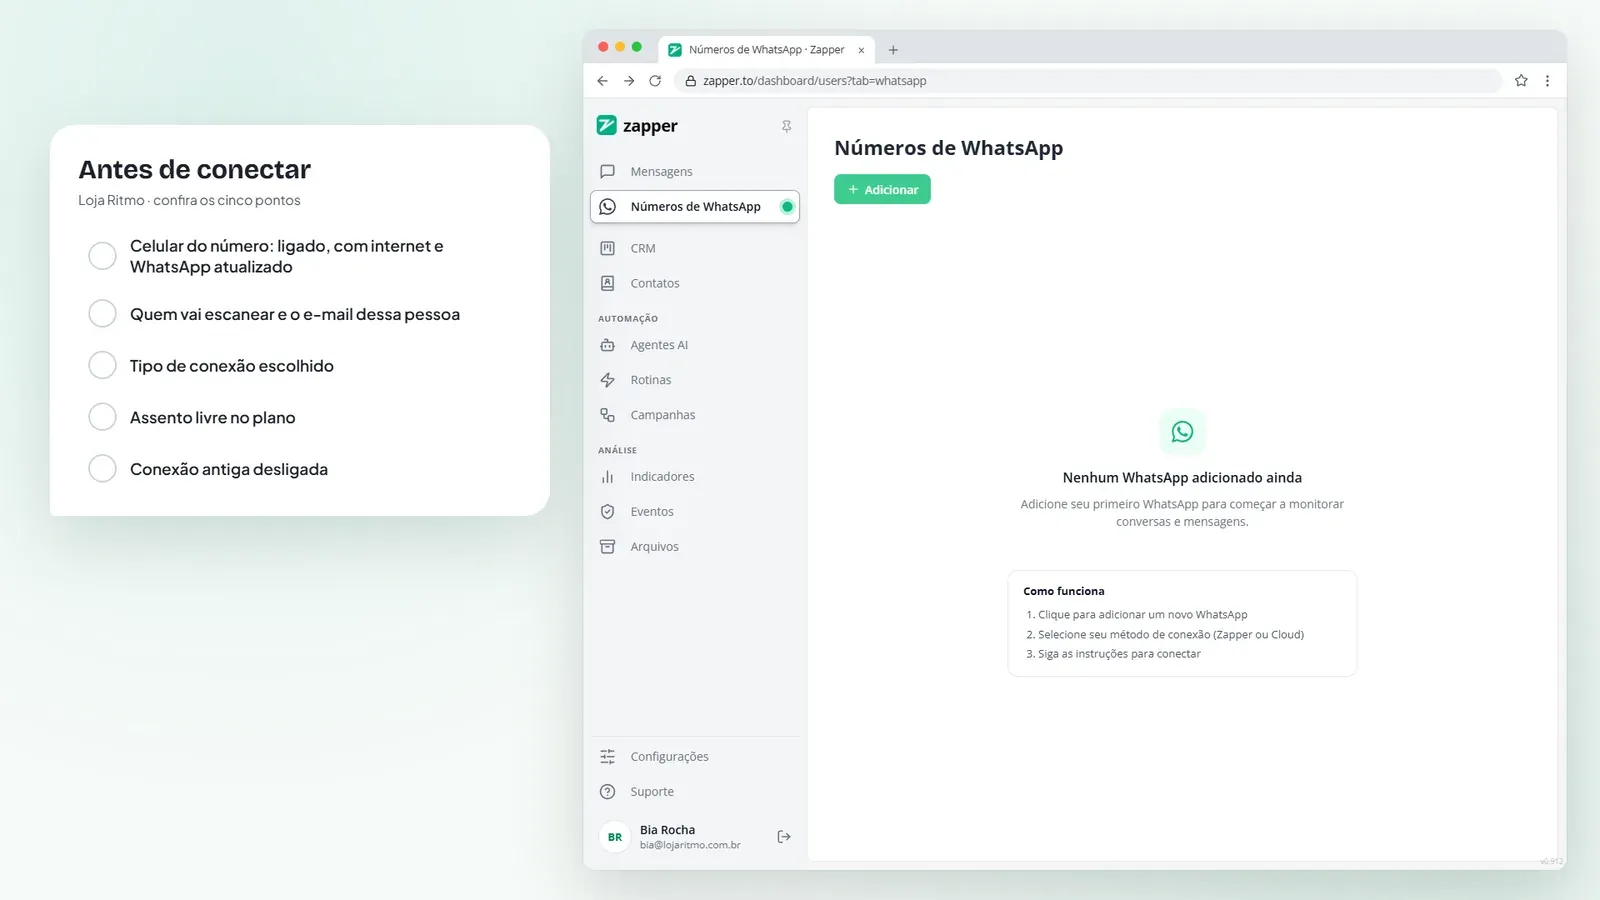The width and height of the screenshot is (1600, 900).
Task: Open the Indicadores bar chart icon
Action: (x=607, y=477)
